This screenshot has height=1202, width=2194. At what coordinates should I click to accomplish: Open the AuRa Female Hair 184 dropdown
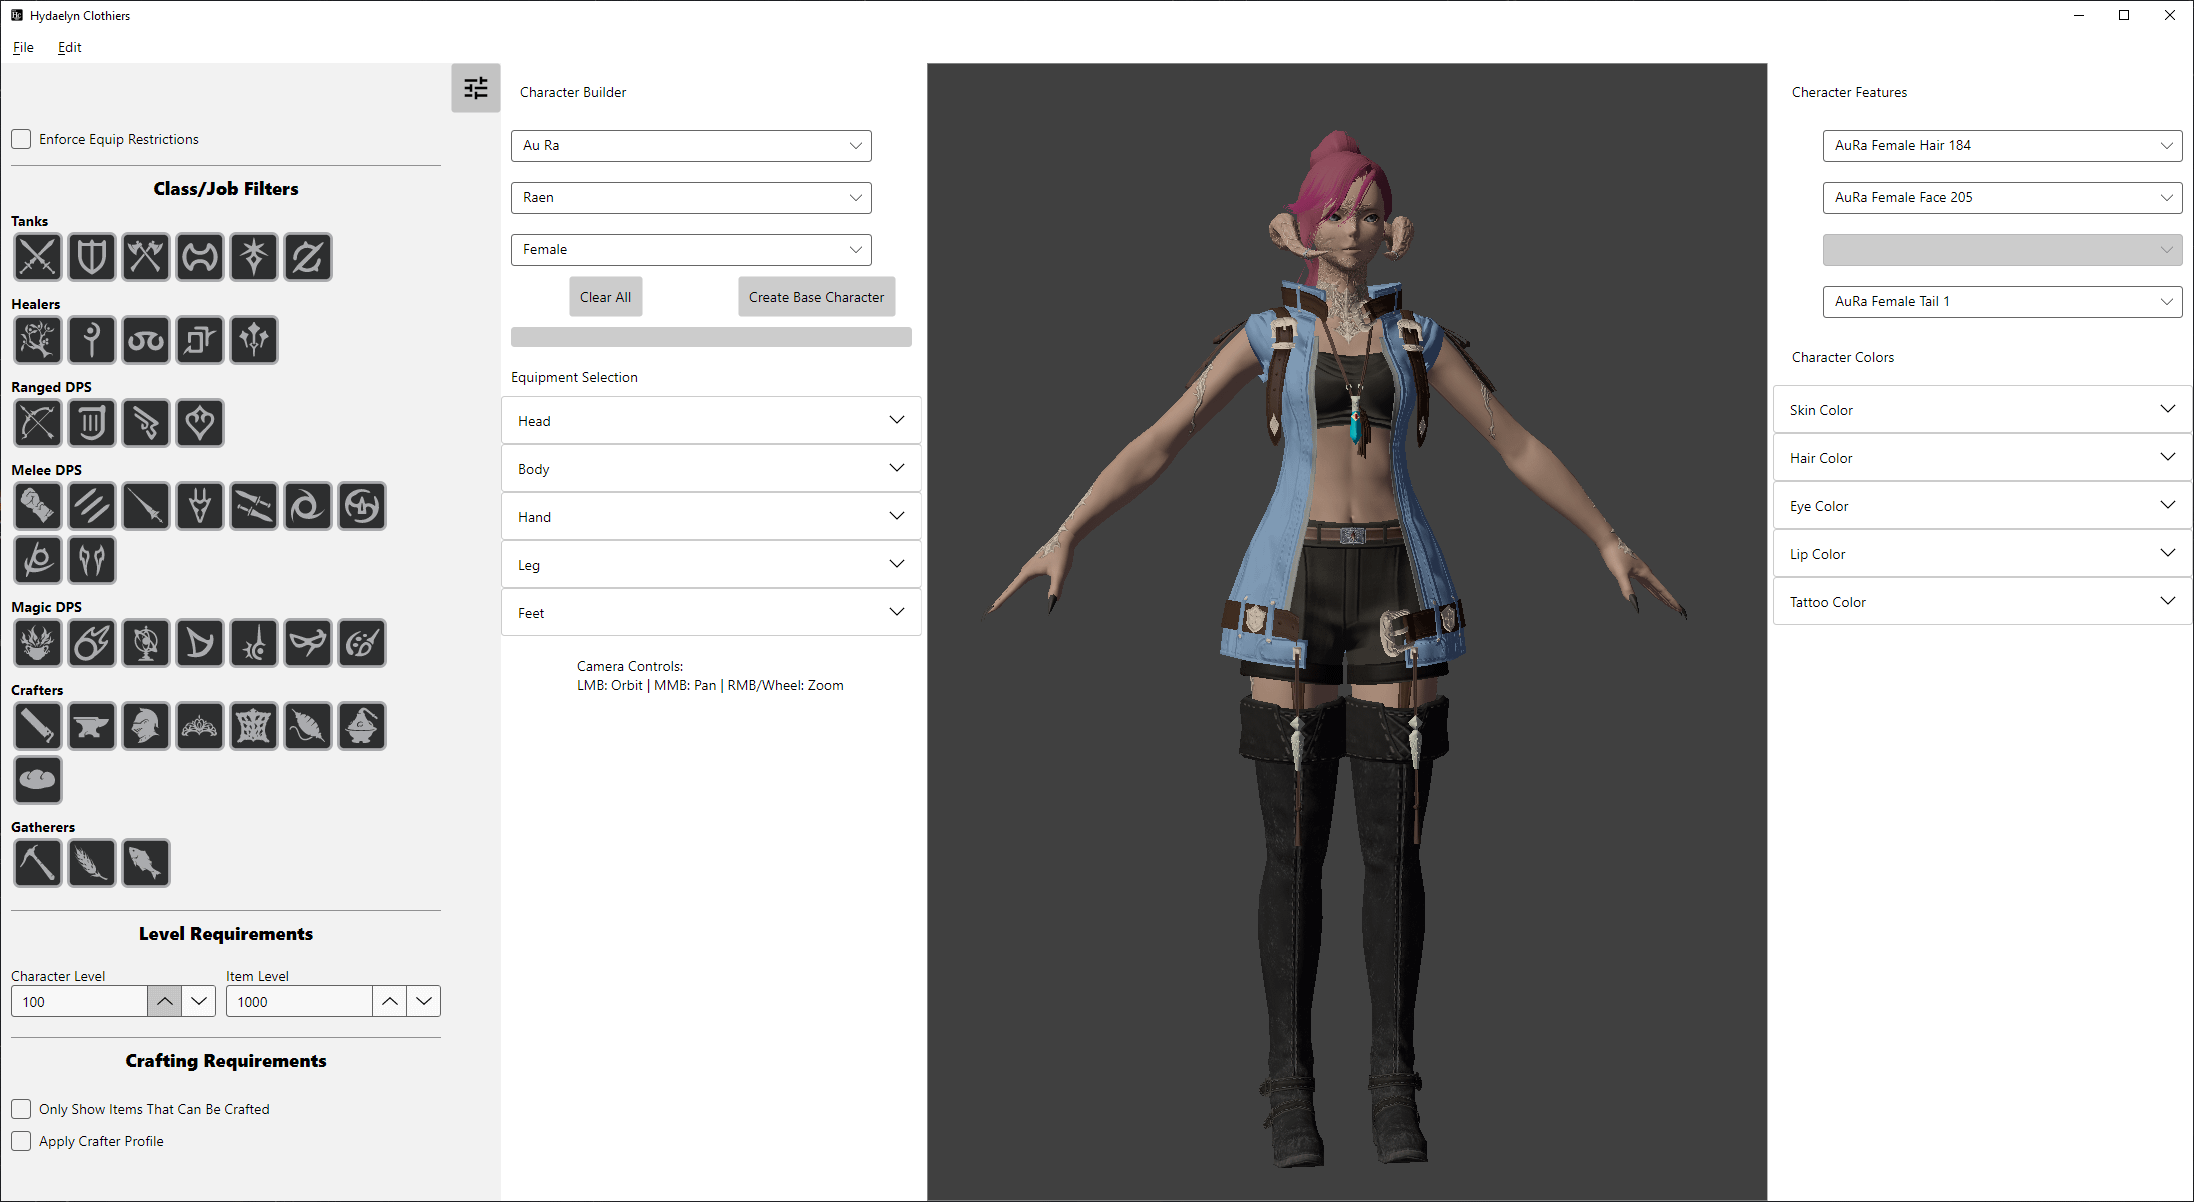[x=2002, y=146]
